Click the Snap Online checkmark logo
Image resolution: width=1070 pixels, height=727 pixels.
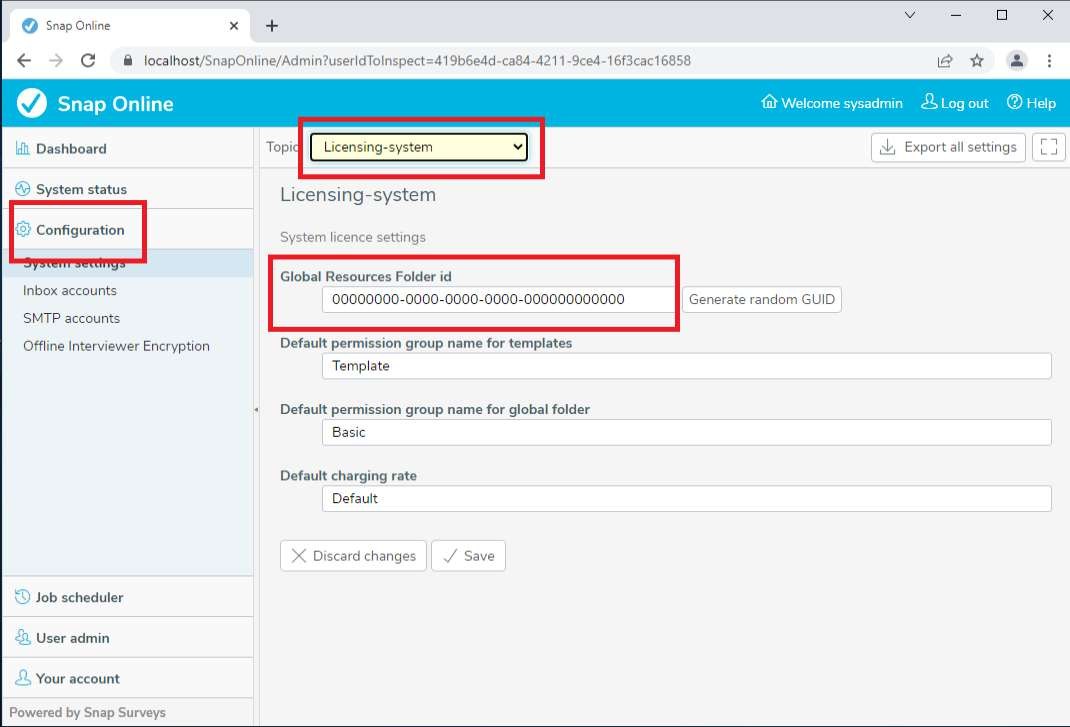coord(32,103)
